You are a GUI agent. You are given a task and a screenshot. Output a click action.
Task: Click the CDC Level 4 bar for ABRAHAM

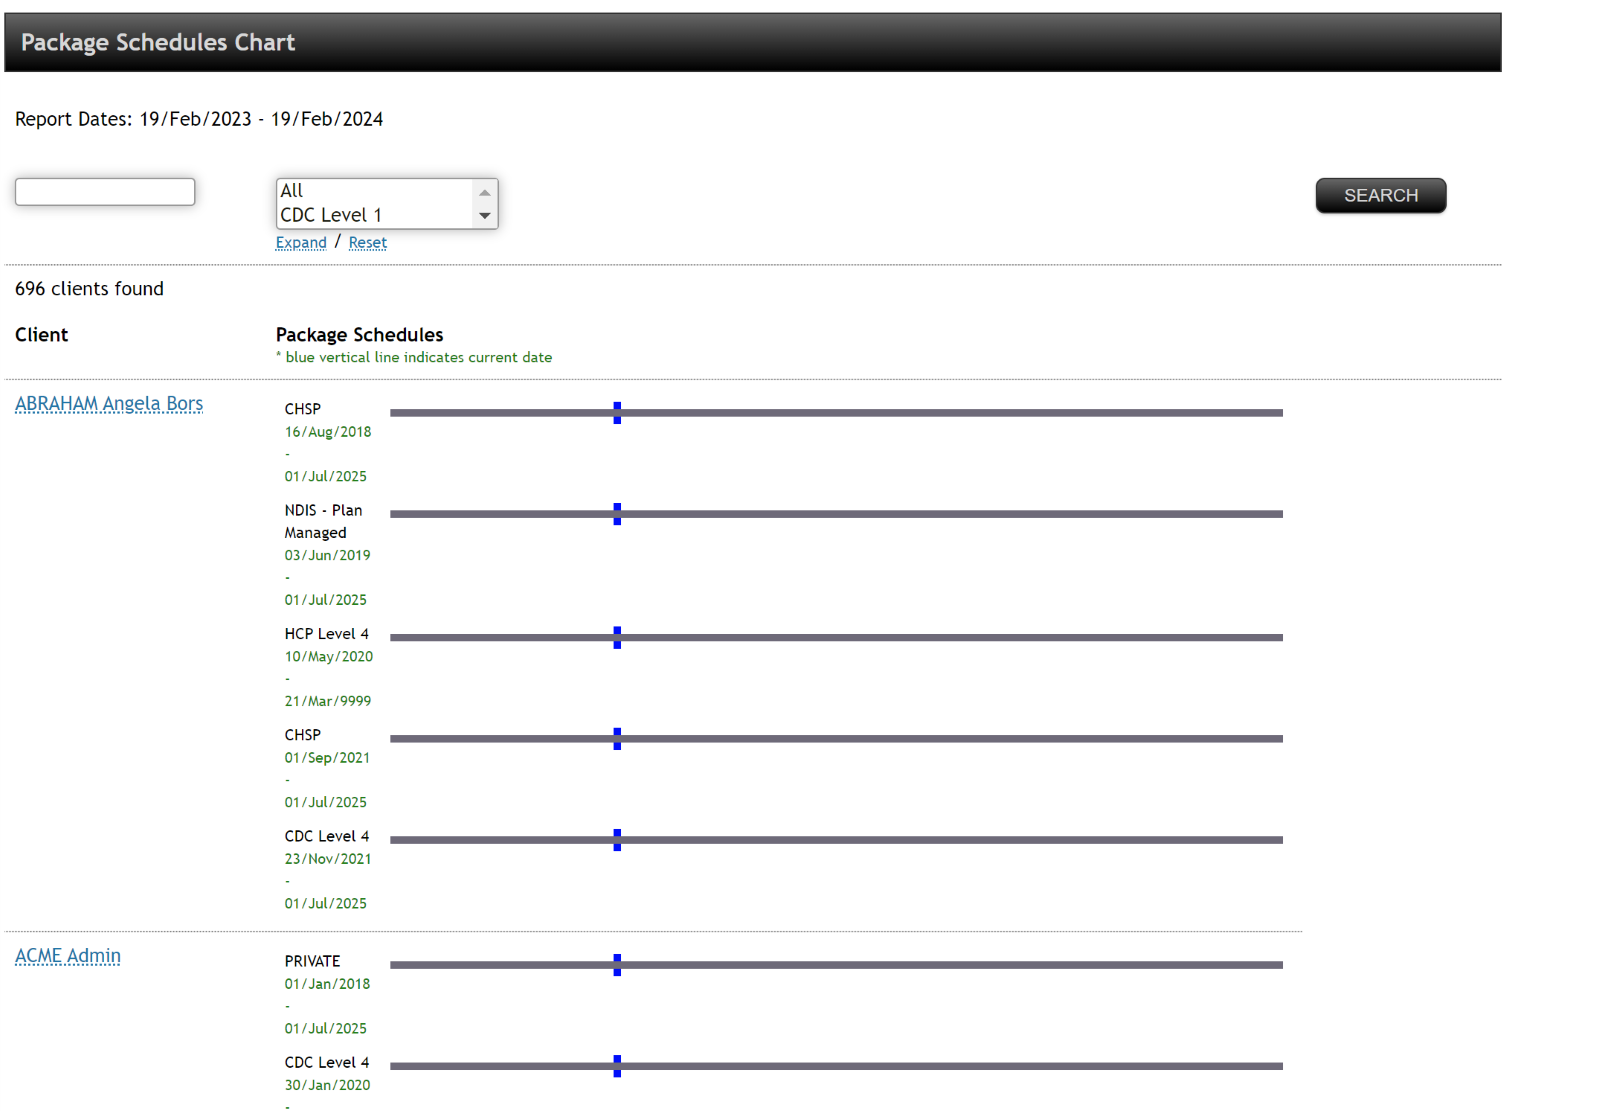[900, 839]
